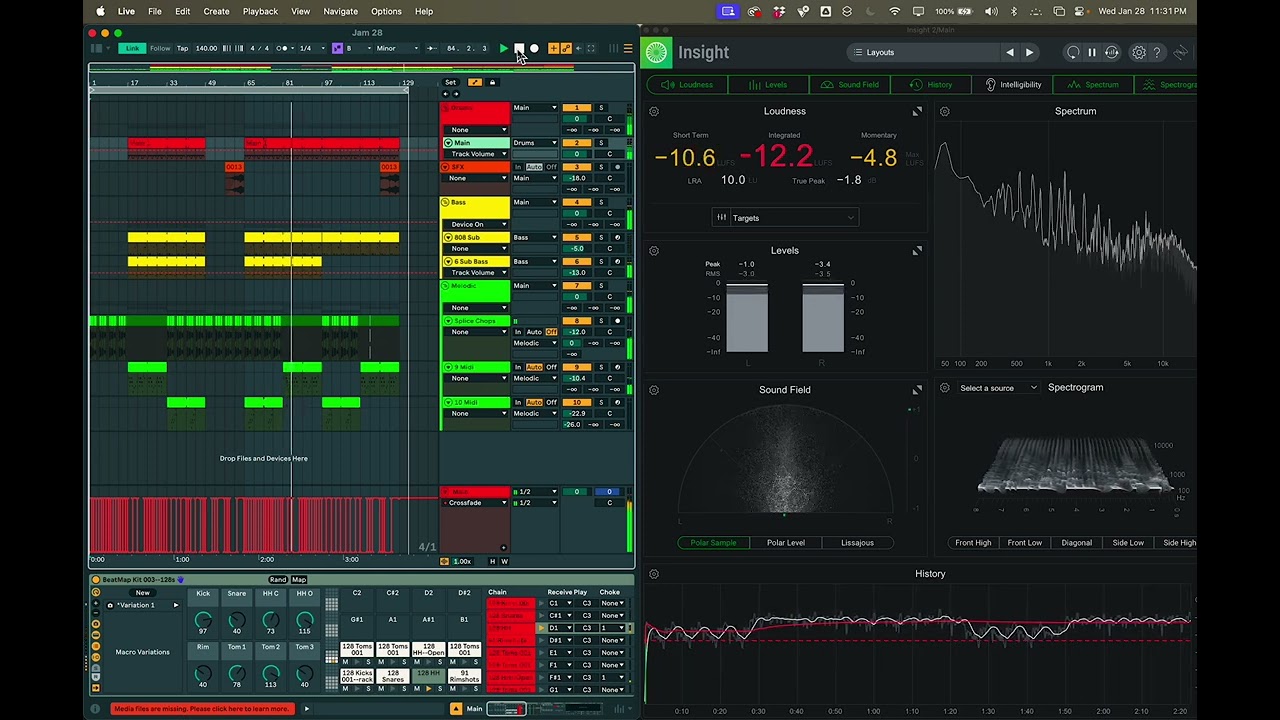The image size is (1280, 720).
Task: Open the Live application menu
Action: [x=126, y=11]
